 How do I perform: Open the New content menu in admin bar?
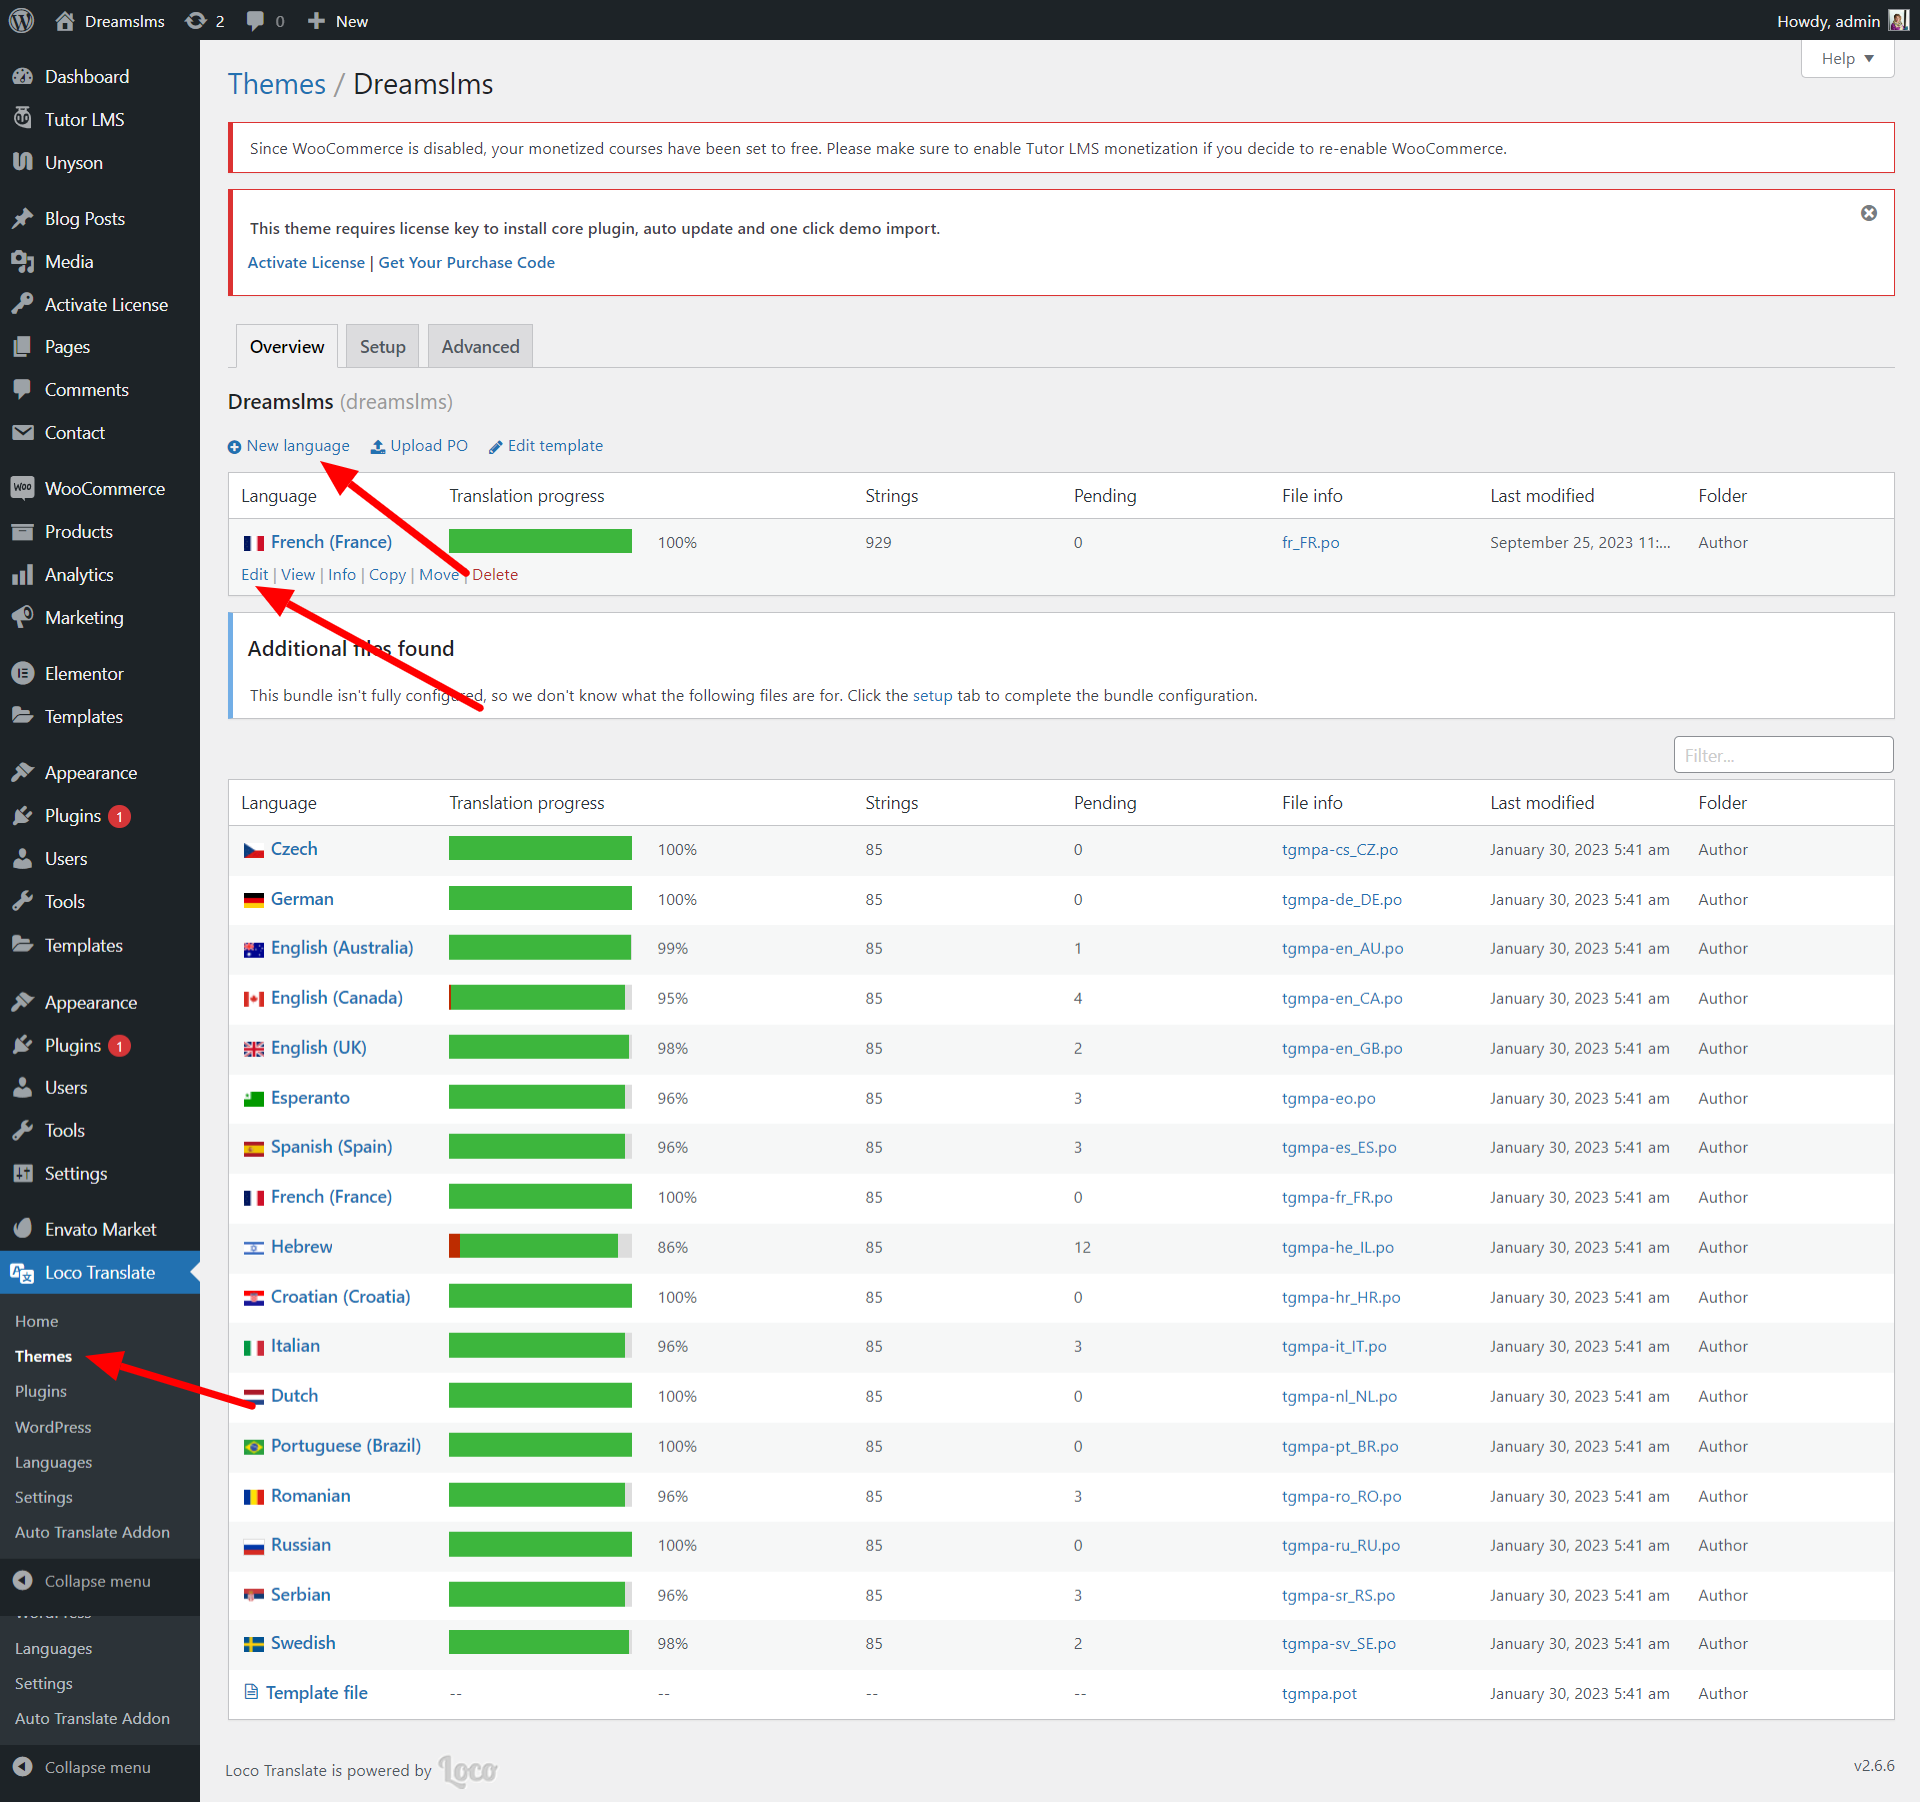tap(338, 21)
